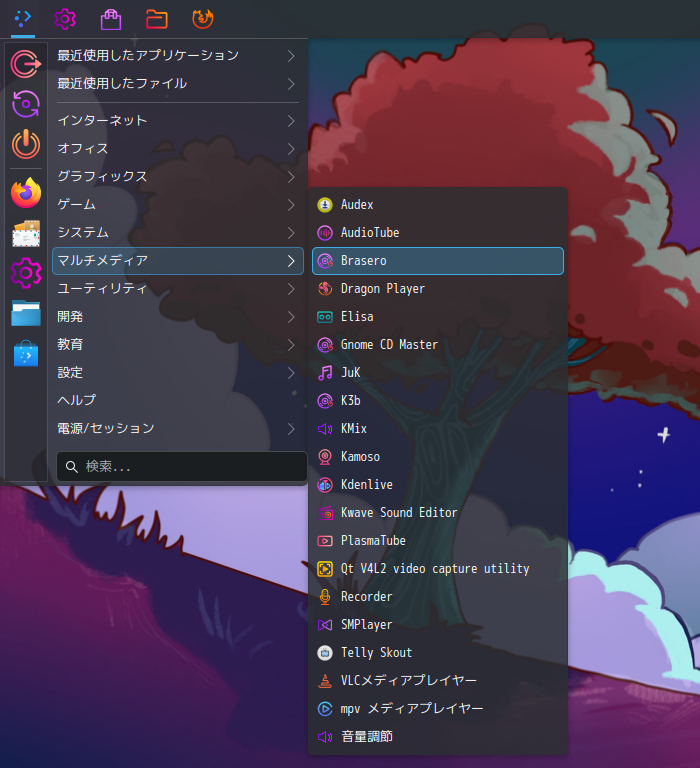Click the mpv media player icon
Image resolution: width=700 pixels, height=768 pixels.
click(325, 709)
